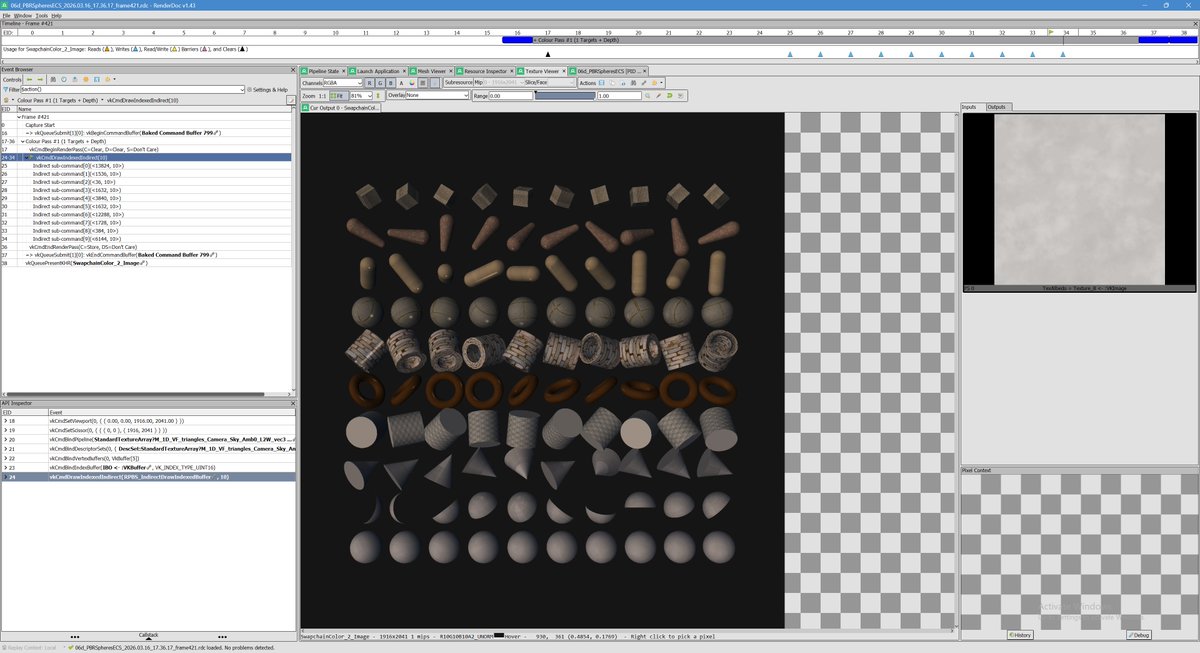Toggle the checkerboard background button
This screenshot has width=1200, height=653.
[423, 83]
